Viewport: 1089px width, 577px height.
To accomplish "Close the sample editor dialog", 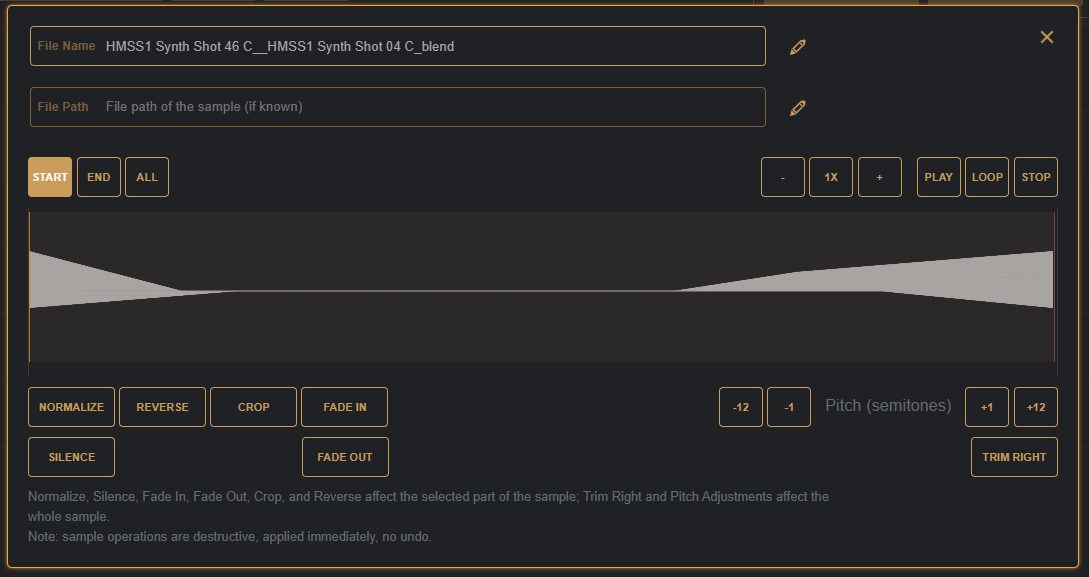I will (x=1047, y=37).
